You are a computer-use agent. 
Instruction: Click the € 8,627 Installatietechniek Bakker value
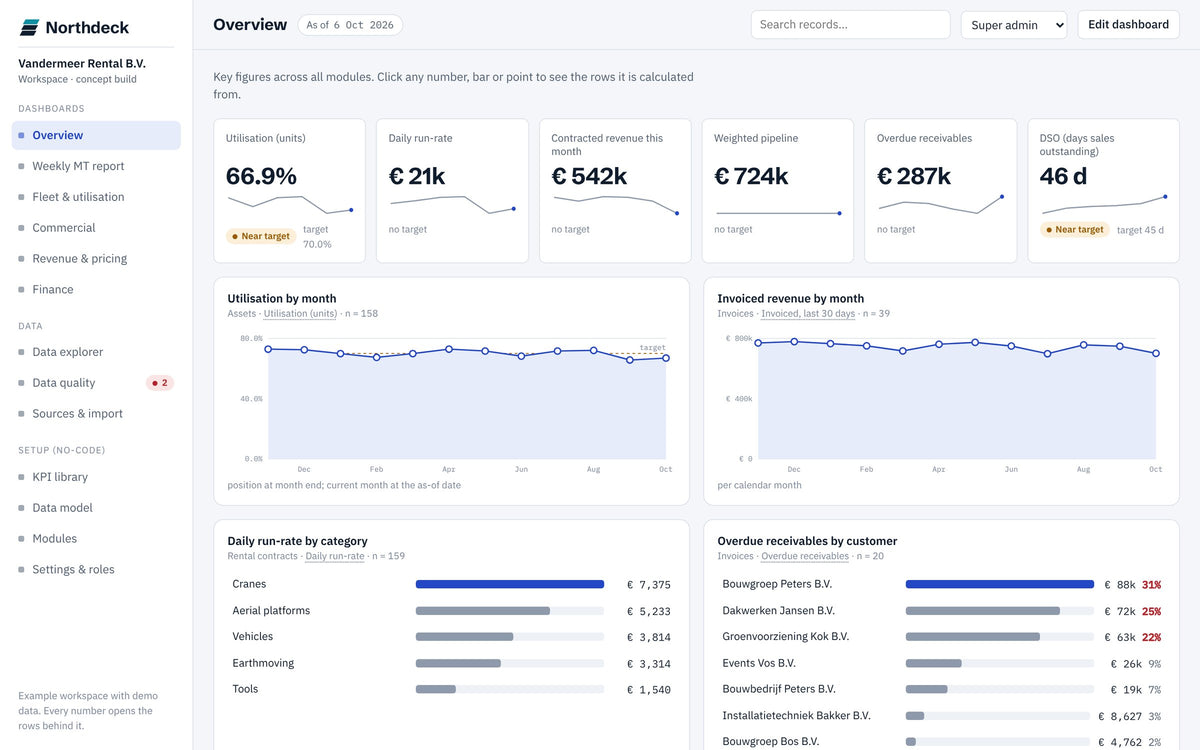(x=1120, y=716)
